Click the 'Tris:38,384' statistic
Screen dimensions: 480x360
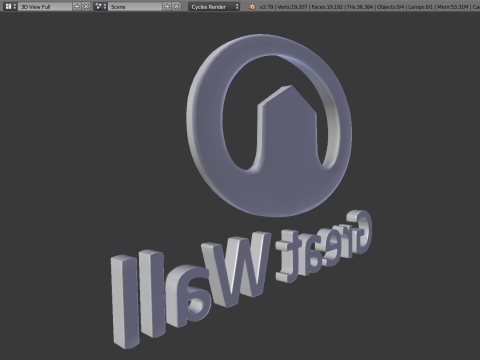[360, 7]
